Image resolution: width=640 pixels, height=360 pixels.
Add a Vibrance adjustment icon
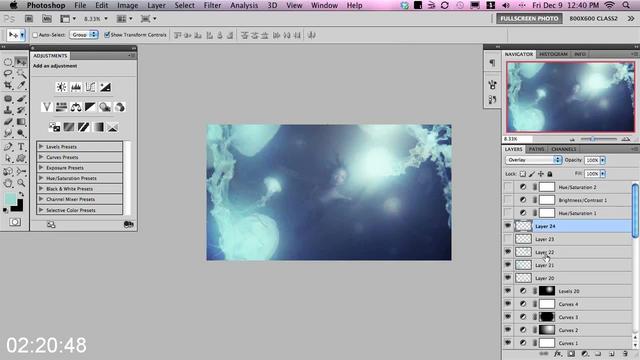47,107
